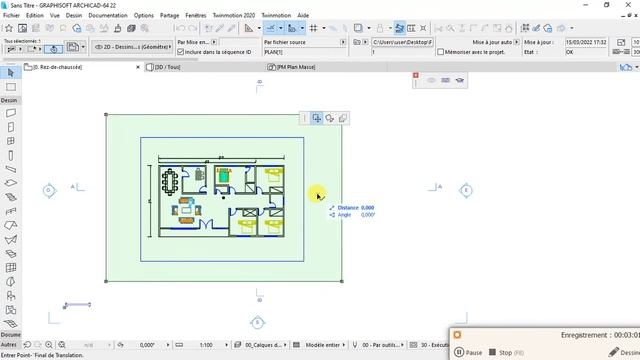
Task: Toggle the eye icon in floating palette
Action: click(431, 80)
